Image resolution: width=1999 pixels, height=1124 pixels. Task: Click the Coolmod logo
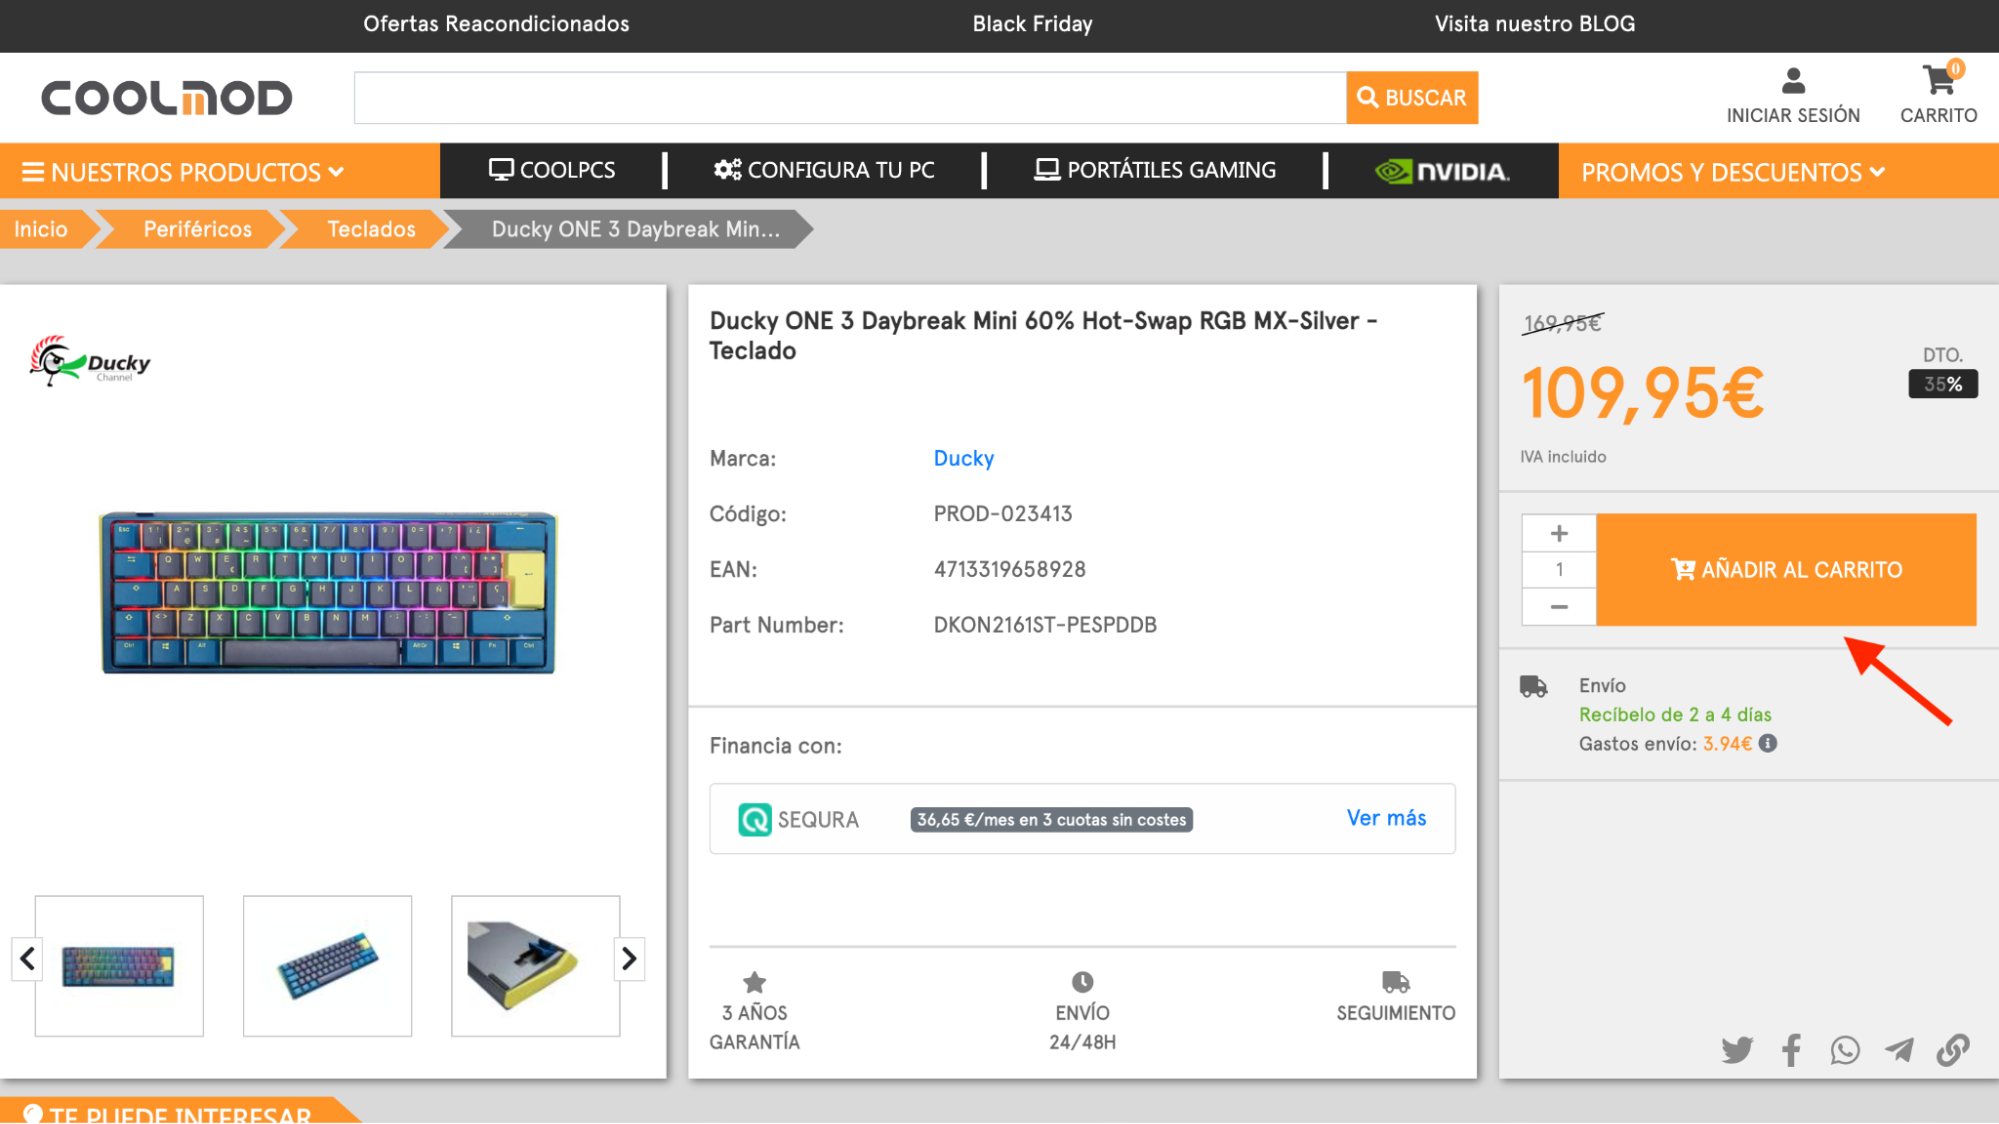pos(166,97)
